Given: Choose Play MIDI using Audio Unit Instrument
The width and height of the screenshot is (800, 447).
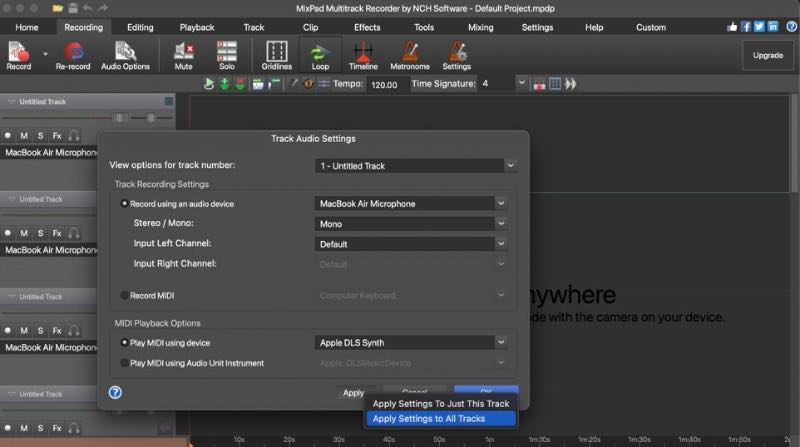Looking at the screenshot, I should 125,363.
